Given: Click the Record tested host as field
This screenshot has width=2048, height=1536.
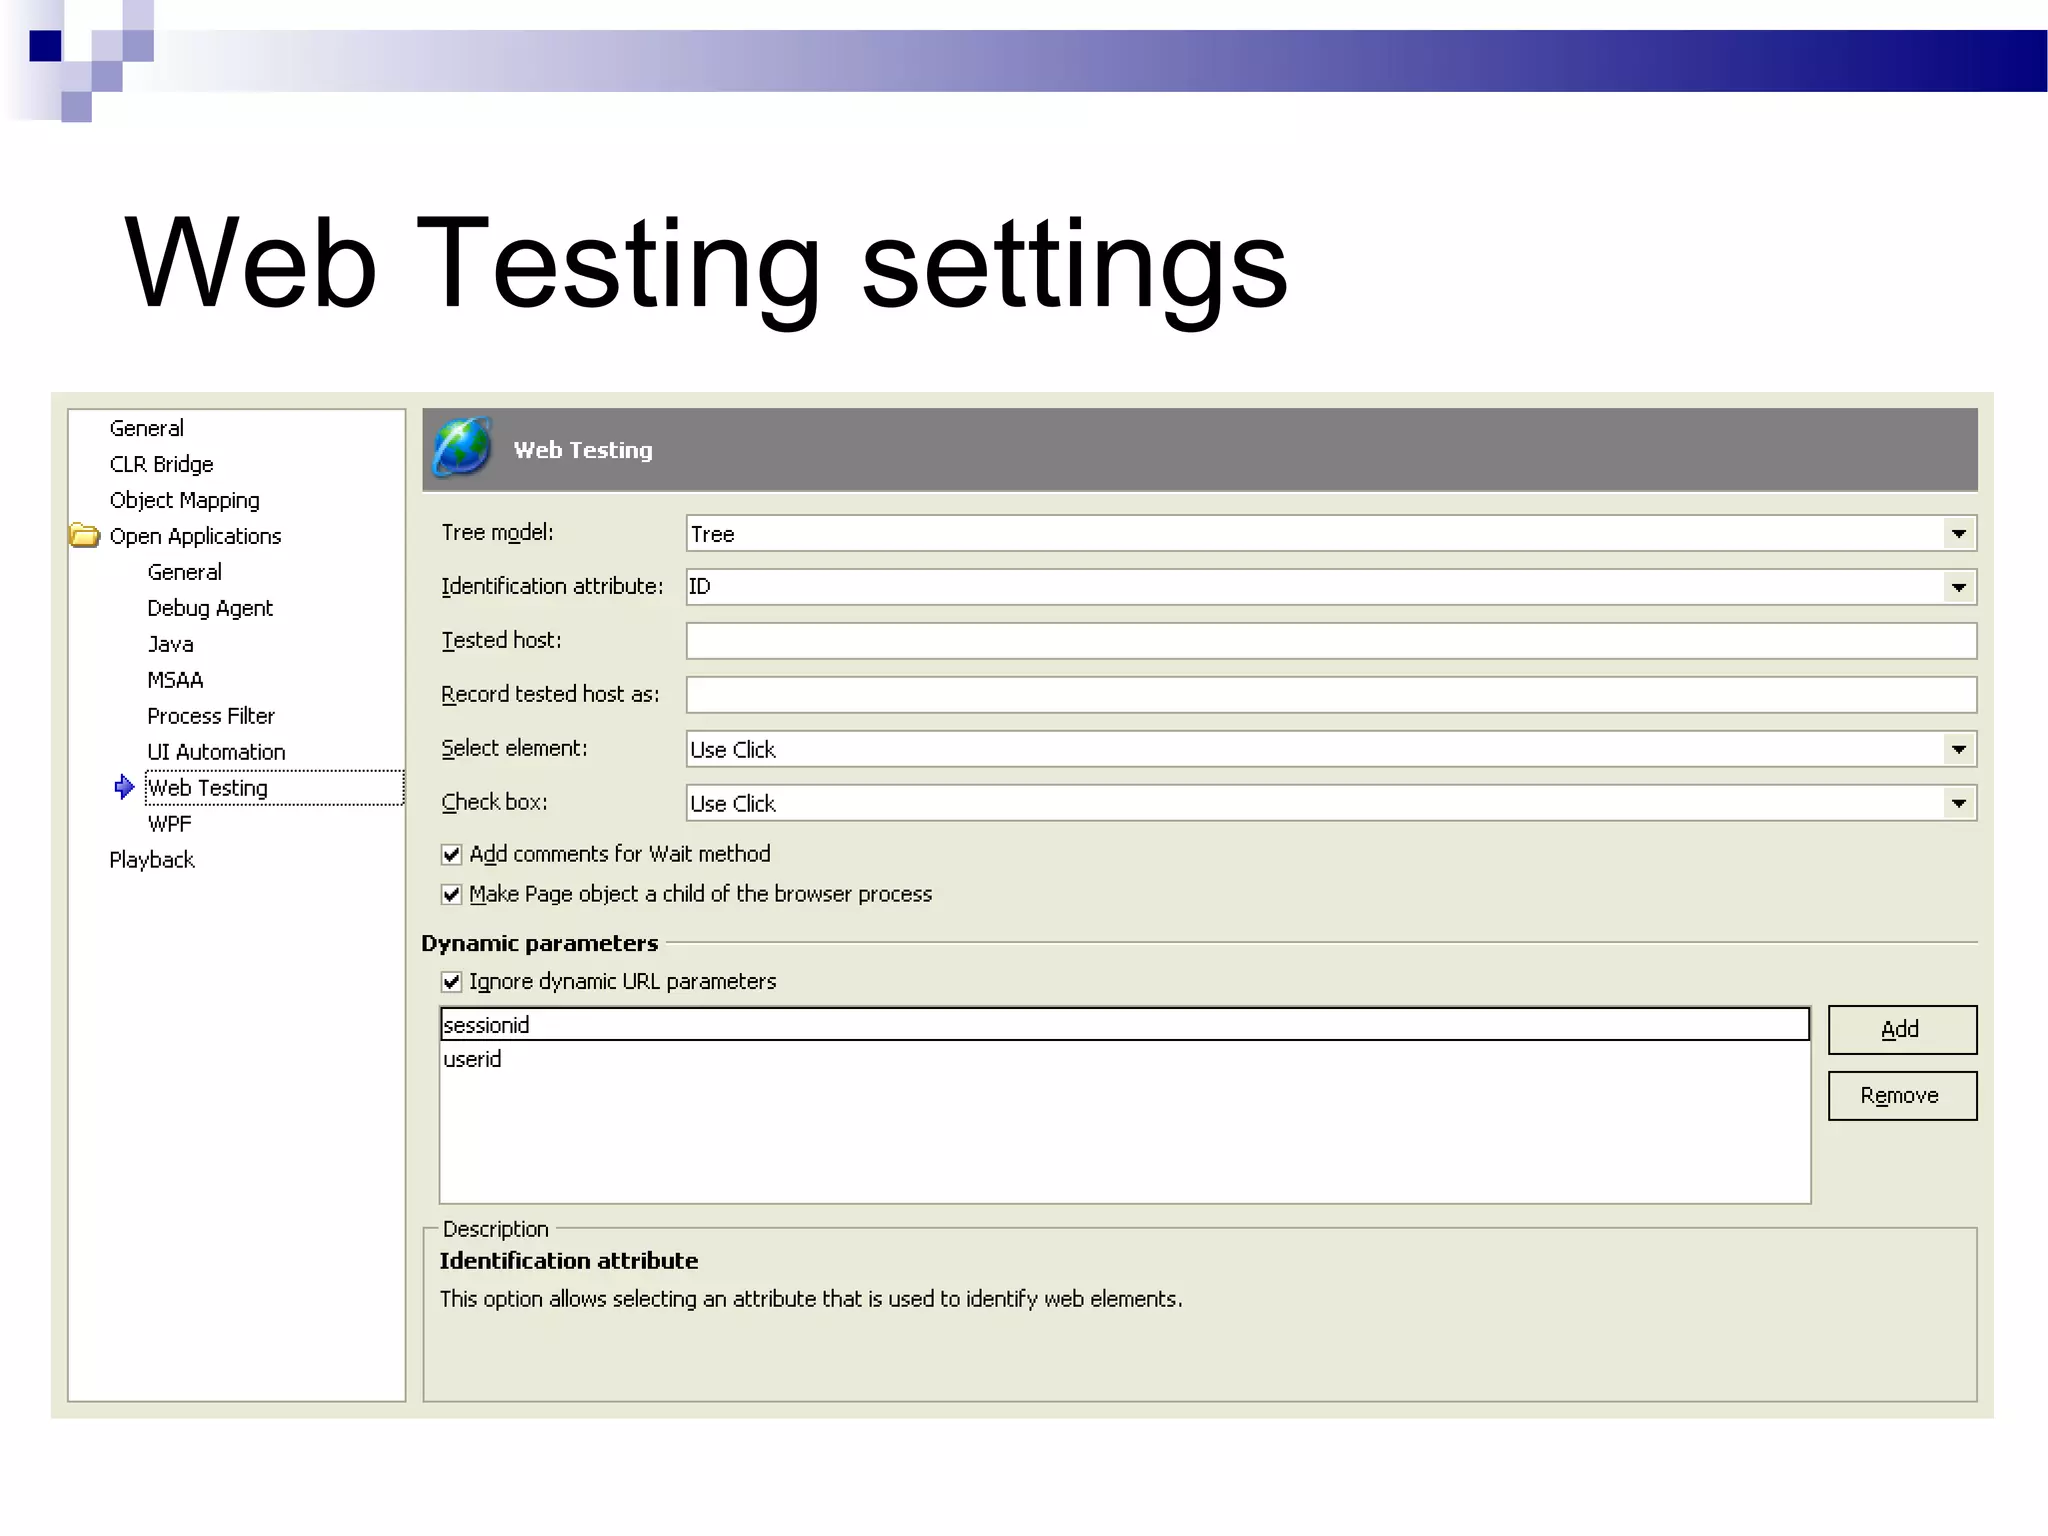Looking at the screenshot, I should coord(1331,695).
